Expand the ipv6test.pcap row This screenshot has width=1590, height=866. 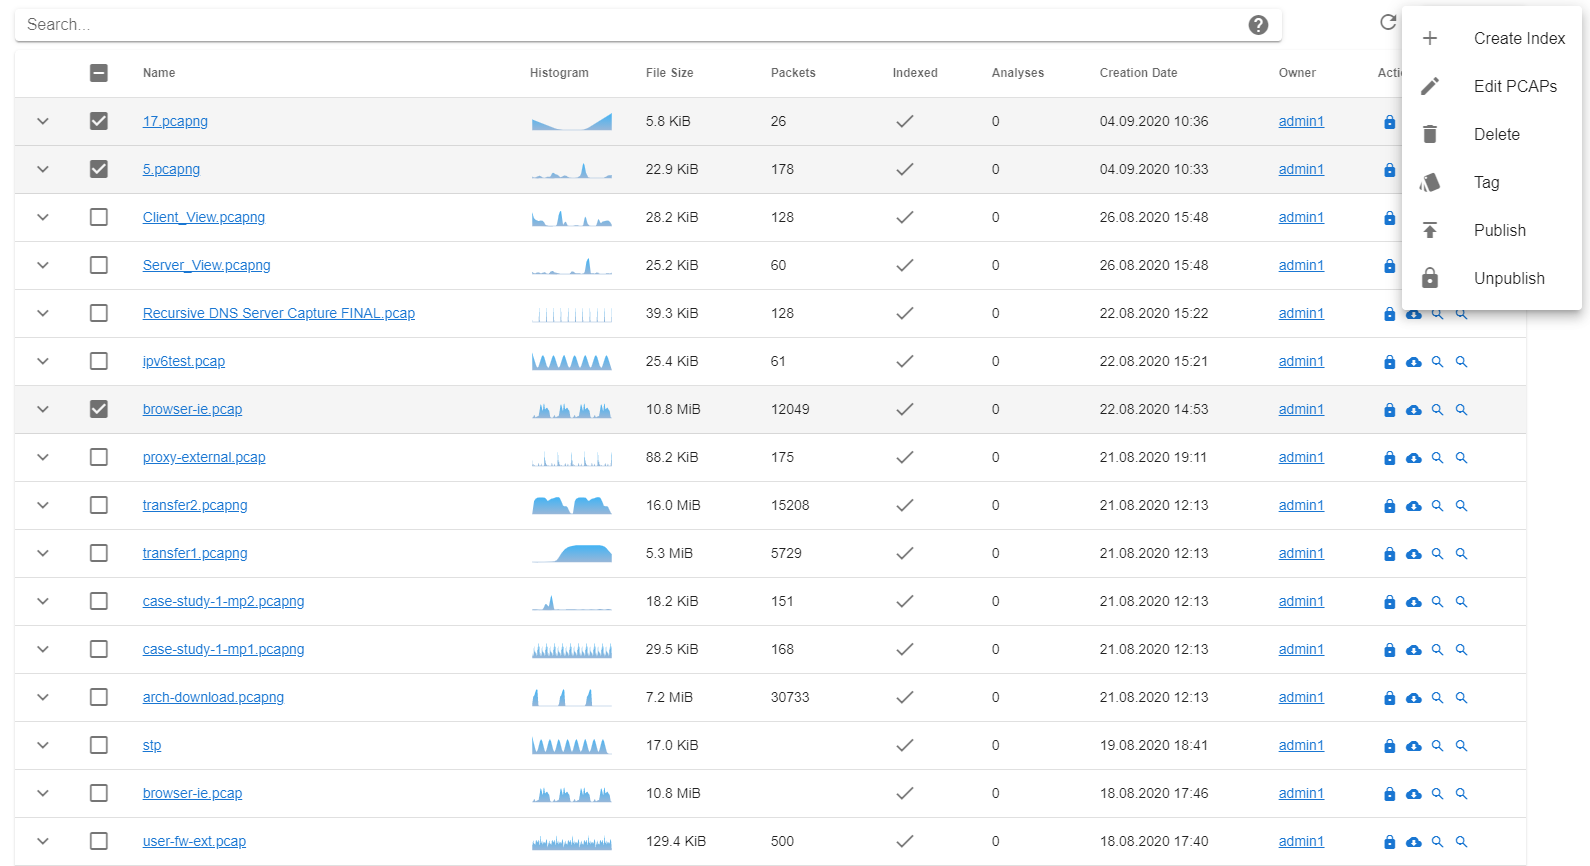[x=43, y=361]
